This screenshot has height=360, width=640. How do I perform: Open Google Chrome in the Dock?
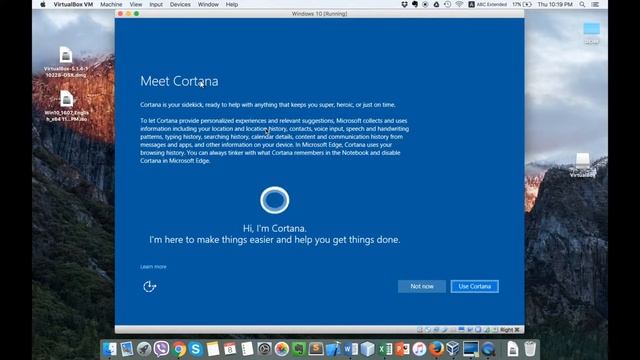pos(179,349)
